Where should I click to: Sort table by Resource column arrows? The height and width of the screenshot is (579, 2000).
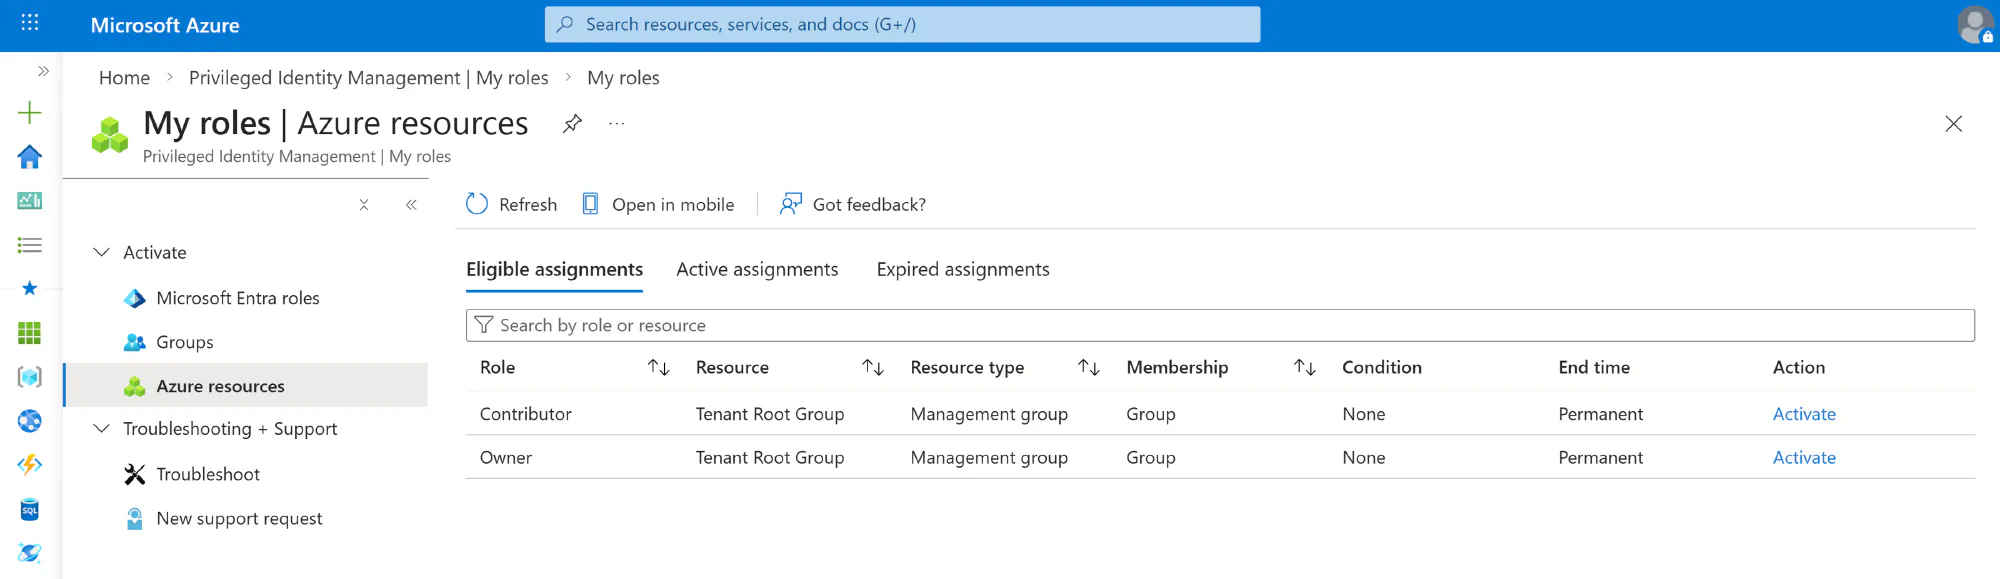873,367
